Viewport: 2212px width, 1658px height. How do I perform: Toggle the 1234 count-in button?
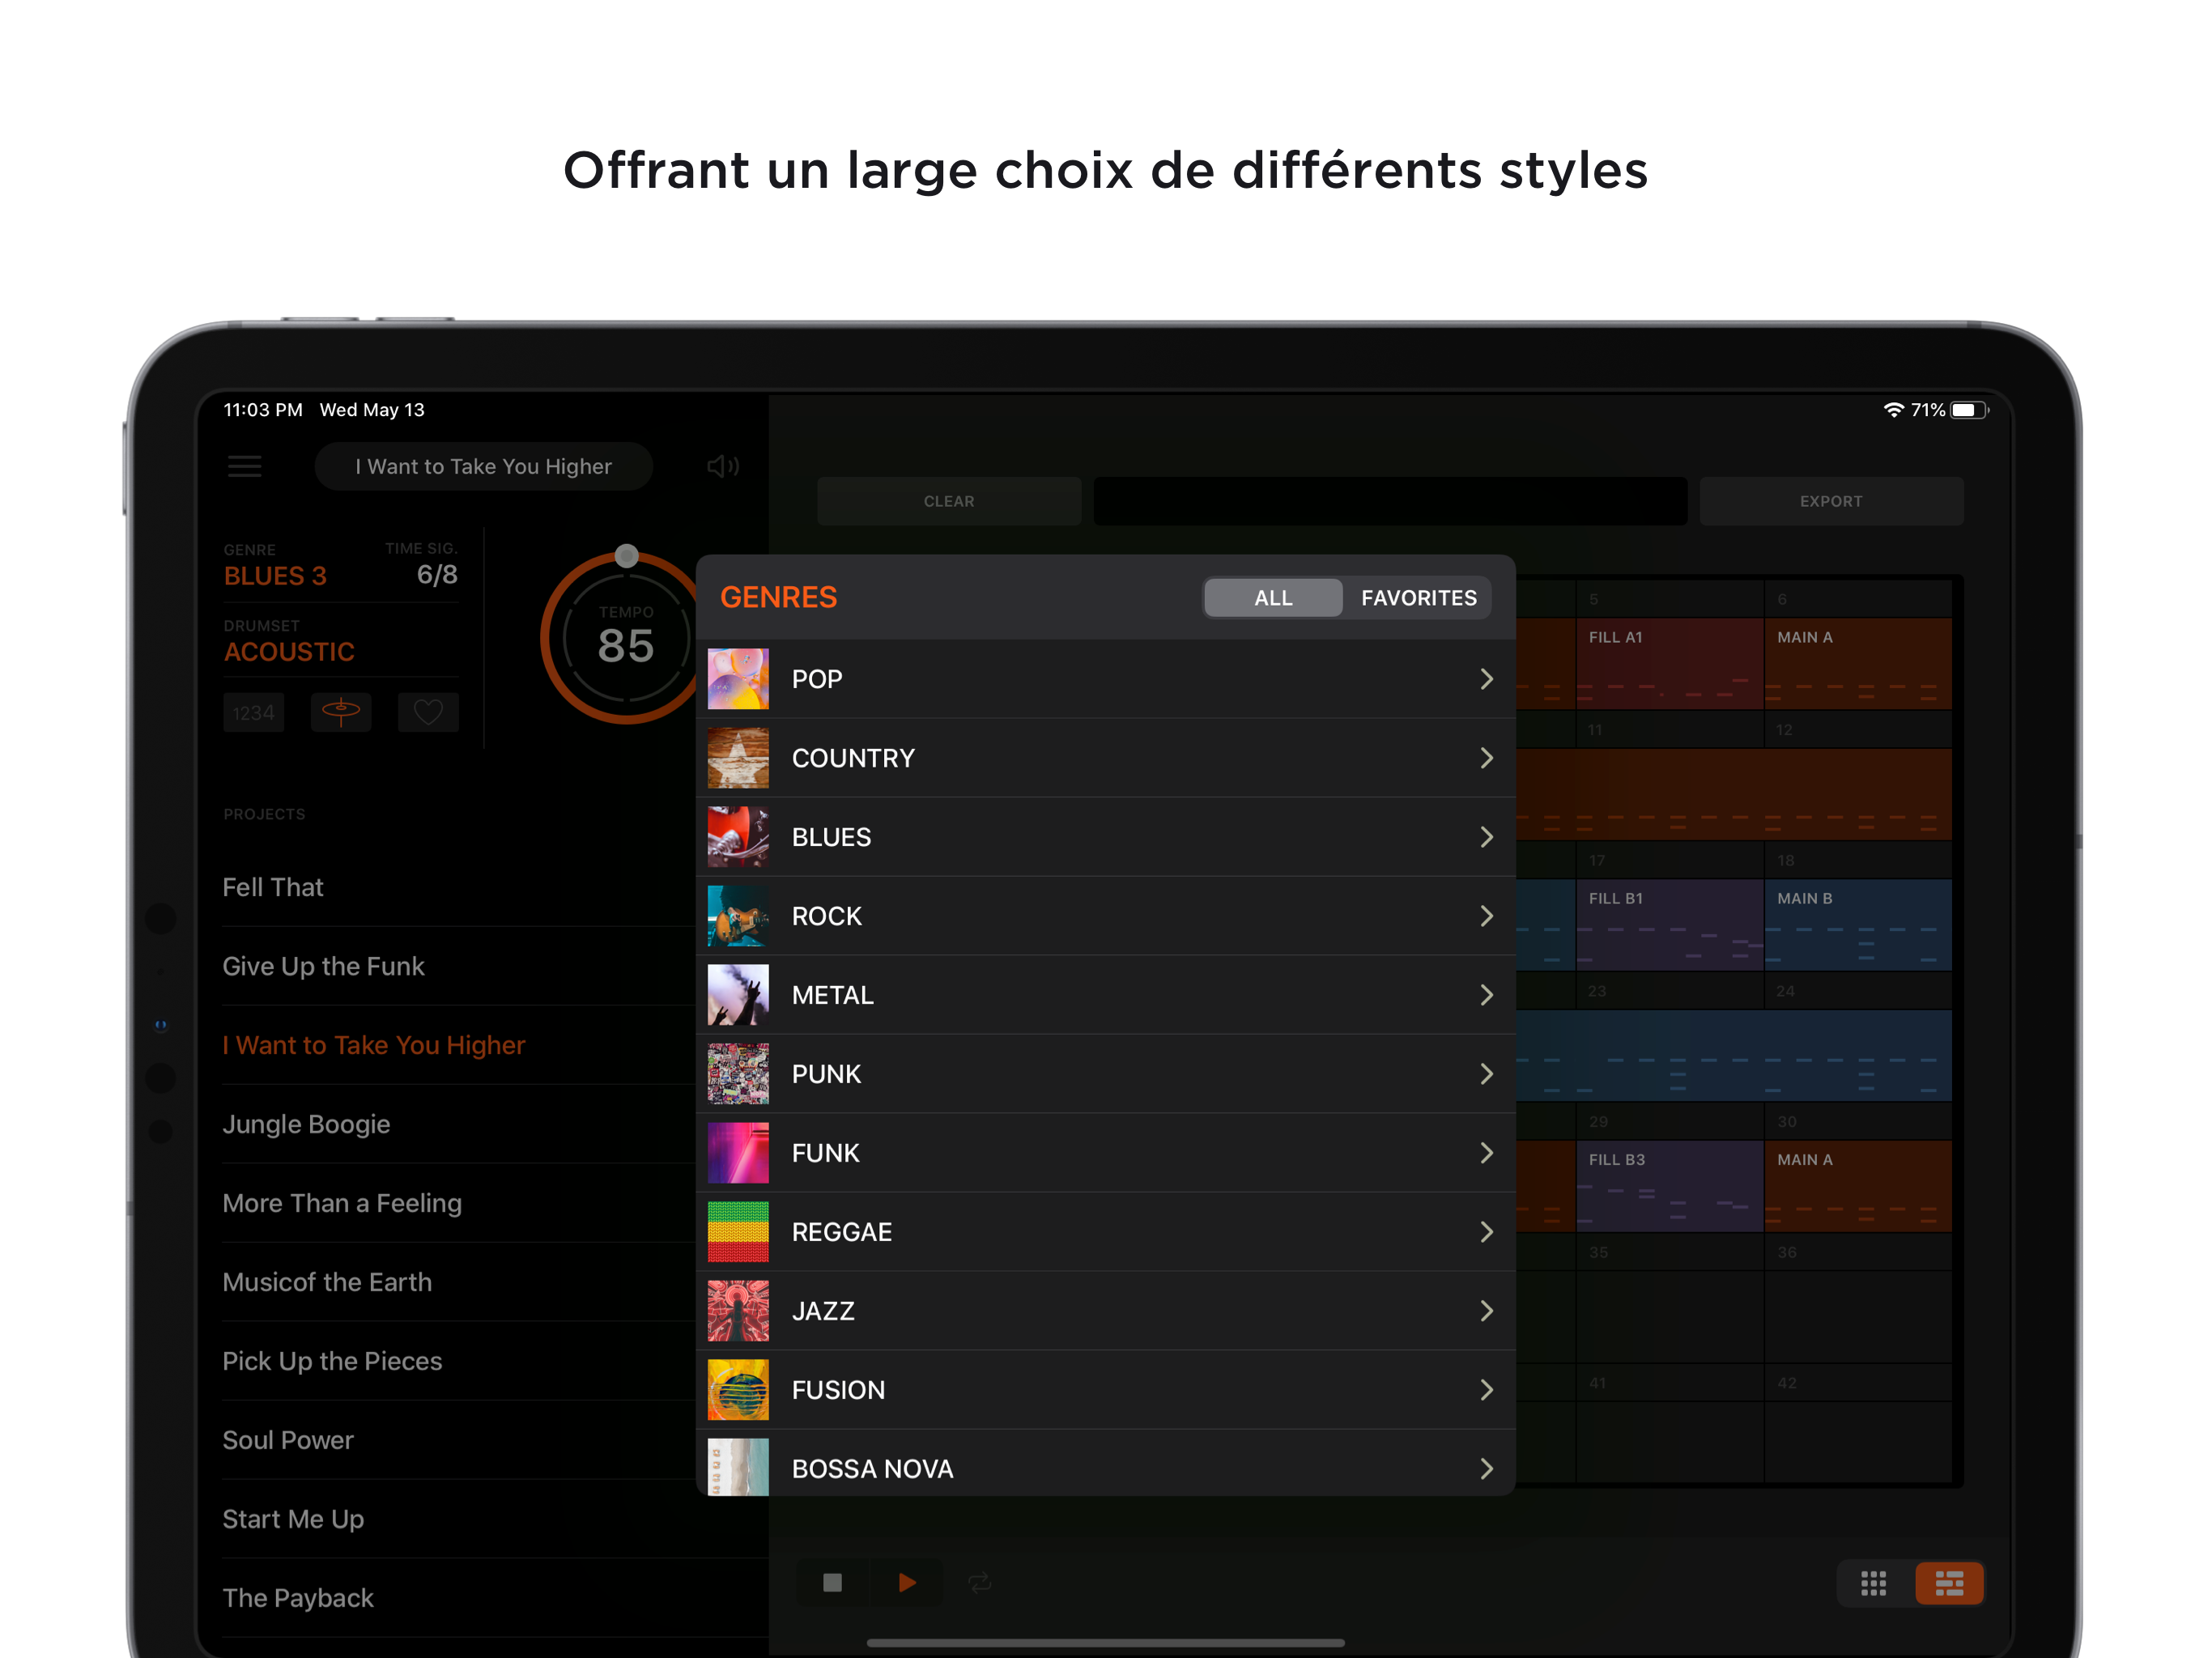coord(253,712)
